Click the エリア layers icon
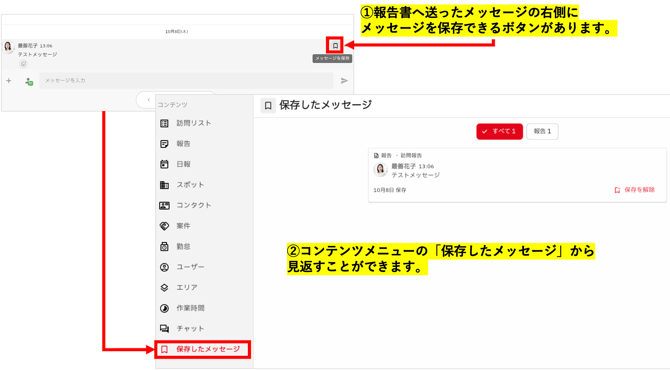The image size is (670, 370). pyautogui.click(x=164, y=288)
